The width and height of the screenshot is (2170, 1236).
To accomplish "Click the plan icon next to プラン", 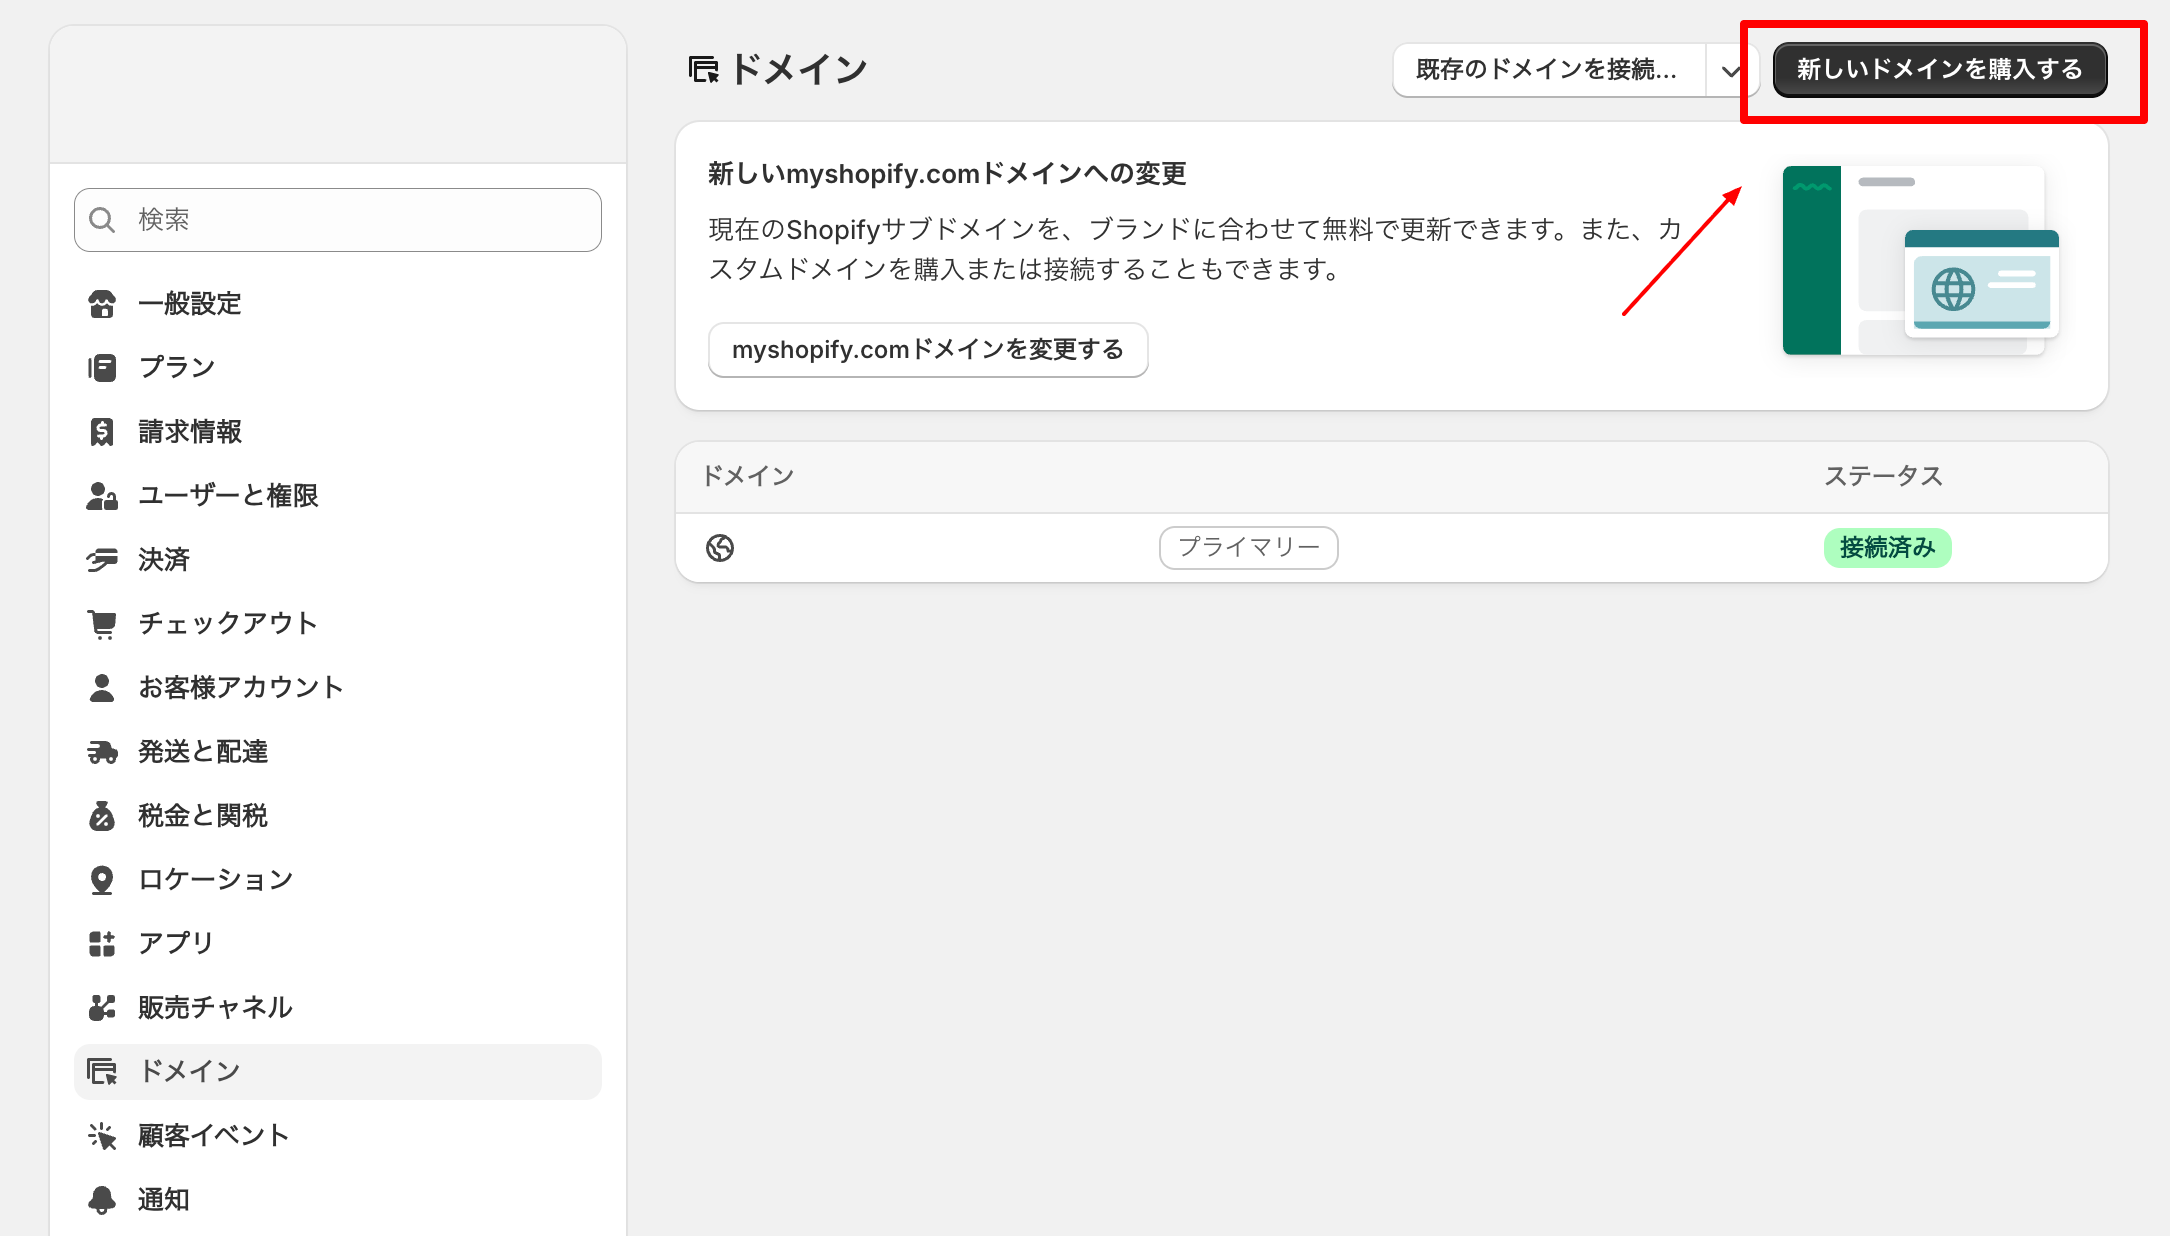I will [102, 368].
